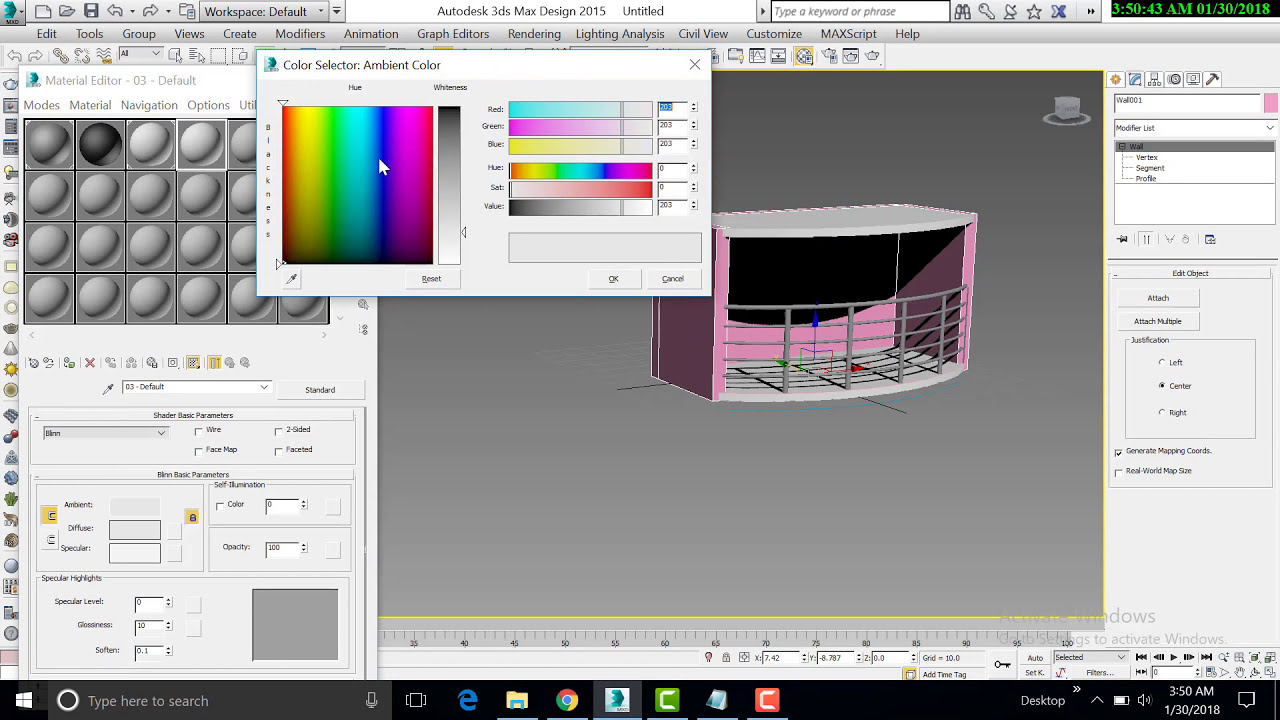
Task: Open the Modifier List dropdown
Action: (1195, 128)
